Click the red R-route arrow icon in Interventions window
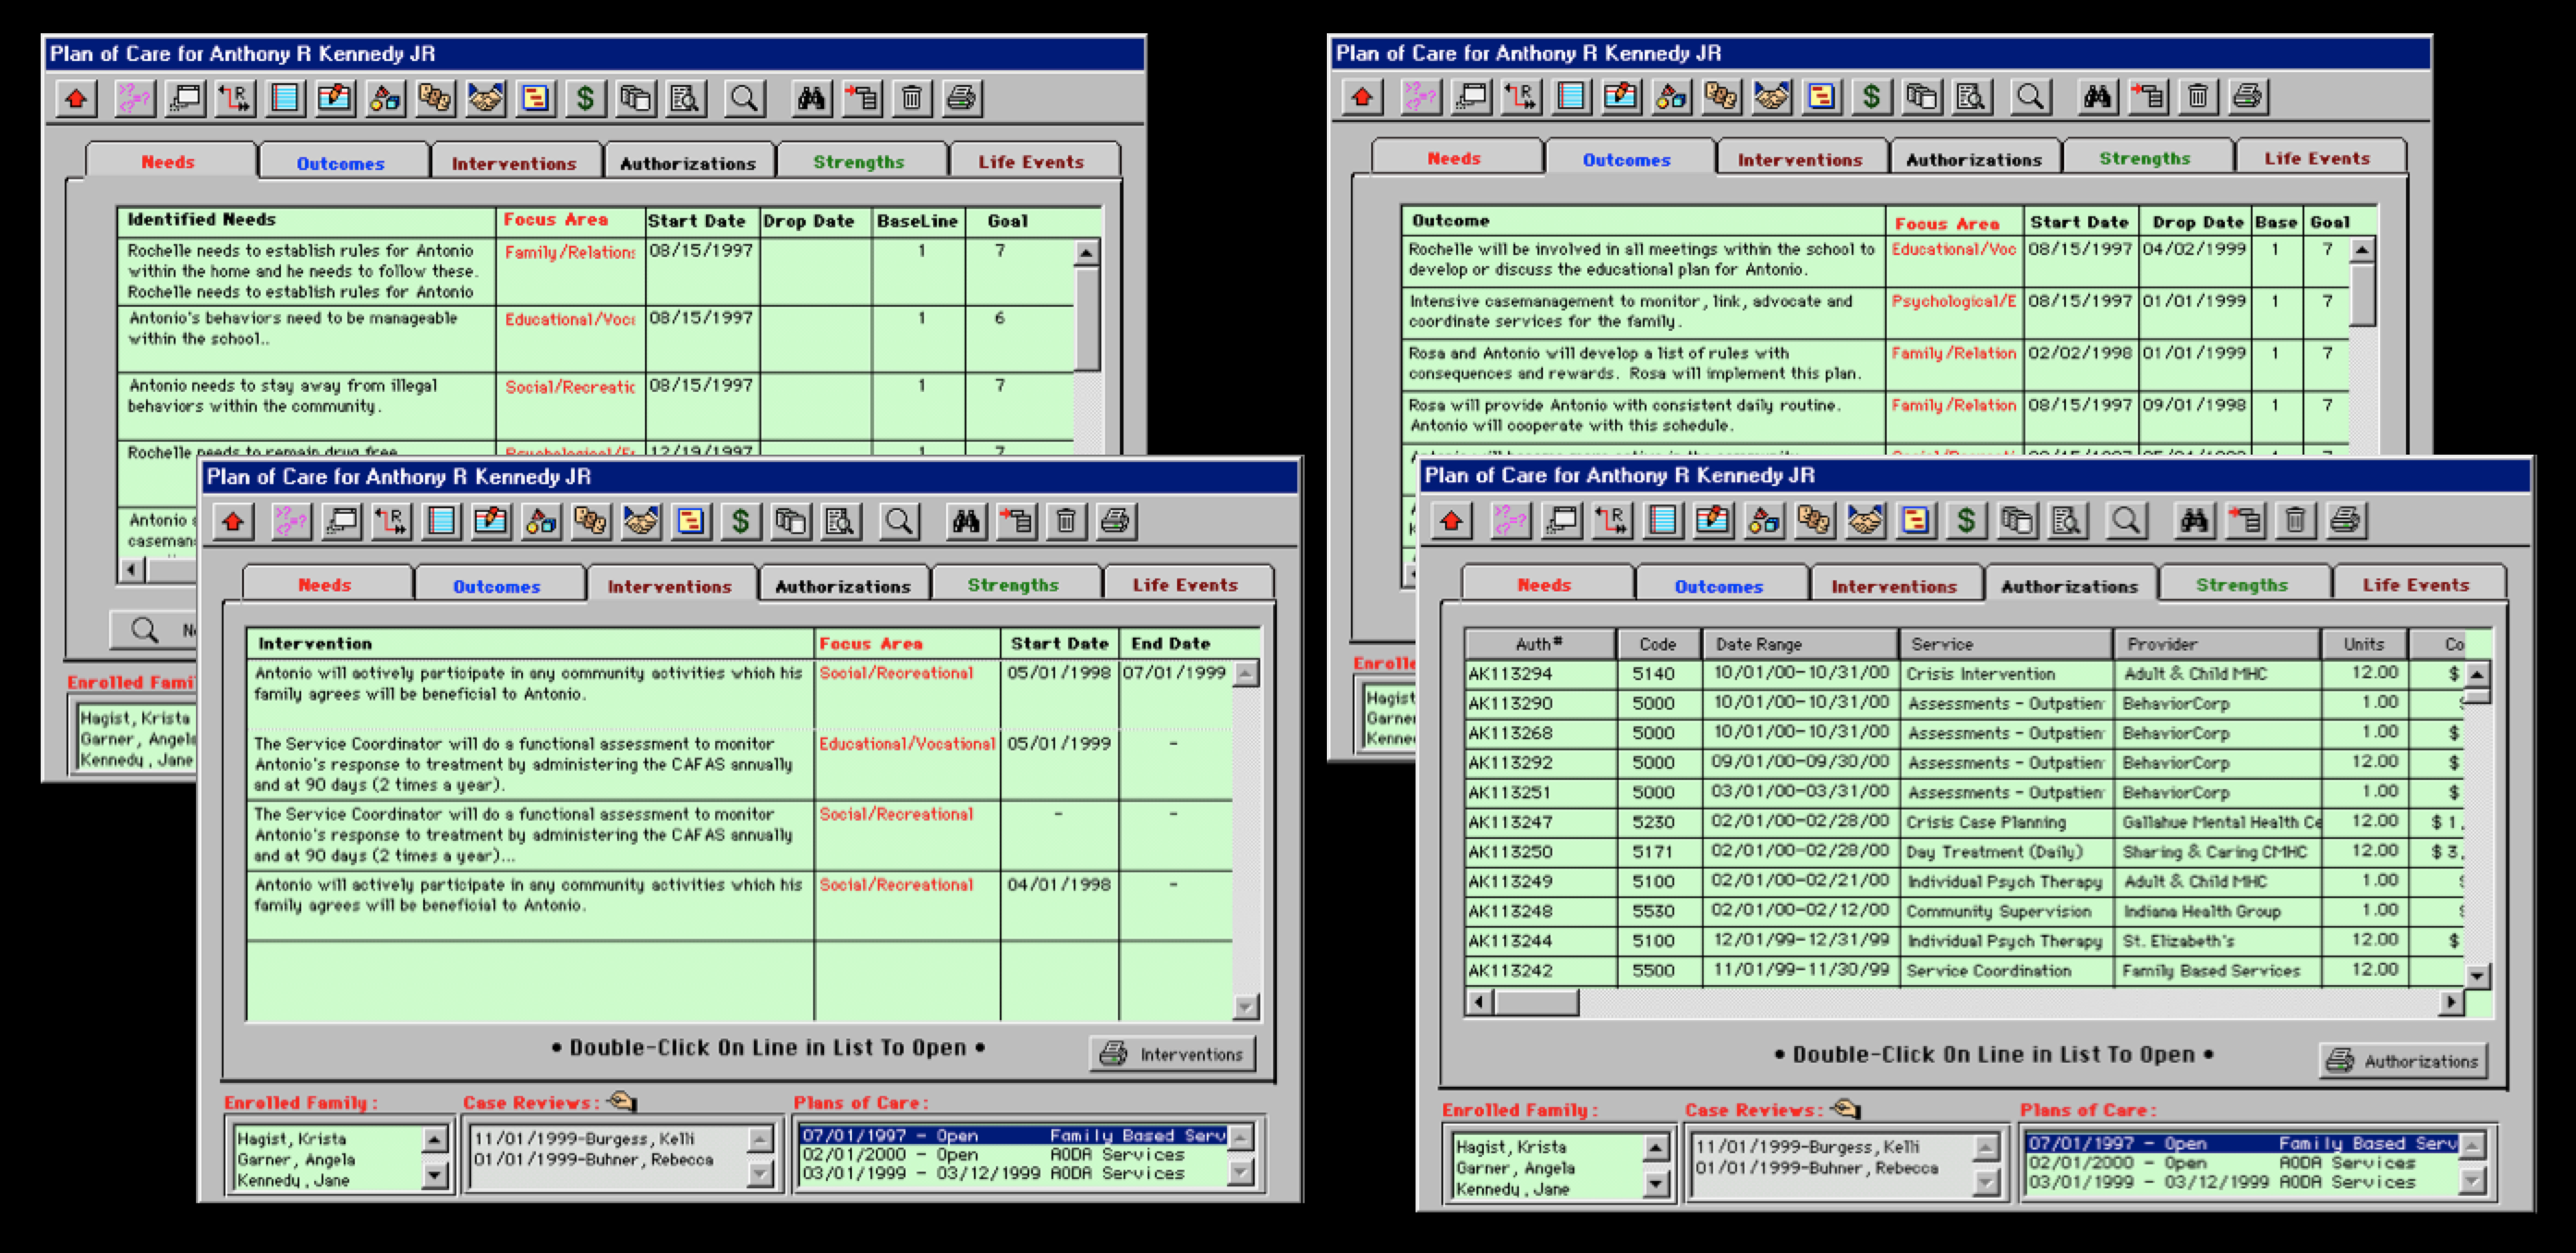Image resolution: width=2576 pixels, height=1253 pixels. pyautogui.click(x=392, y=521)
